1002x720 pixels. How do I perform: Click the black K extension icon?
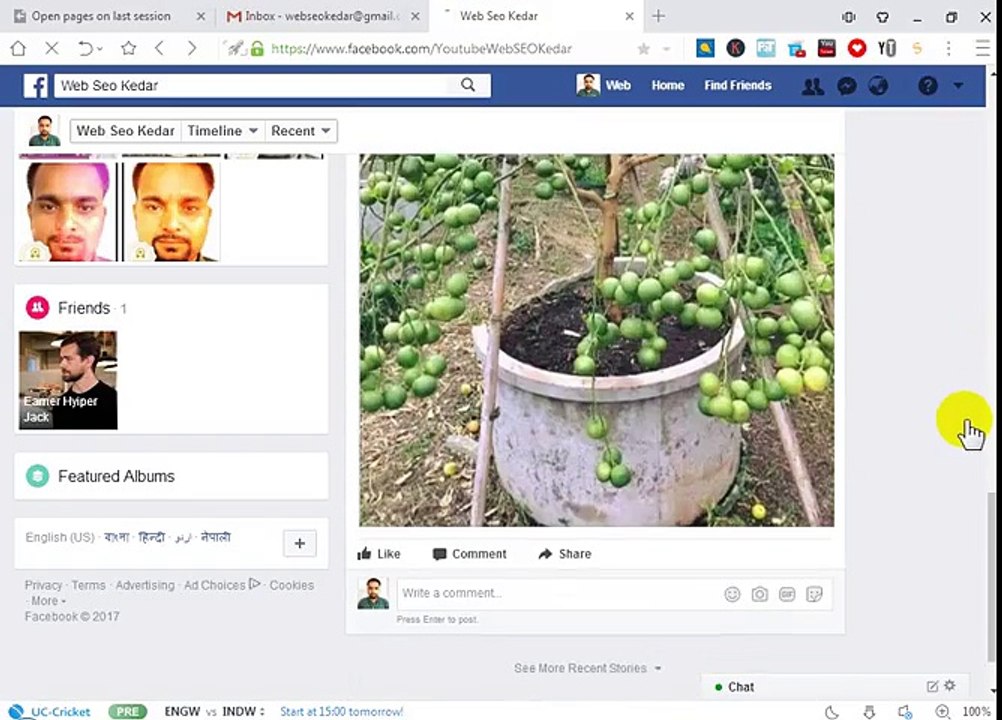(x=736, y=48)
